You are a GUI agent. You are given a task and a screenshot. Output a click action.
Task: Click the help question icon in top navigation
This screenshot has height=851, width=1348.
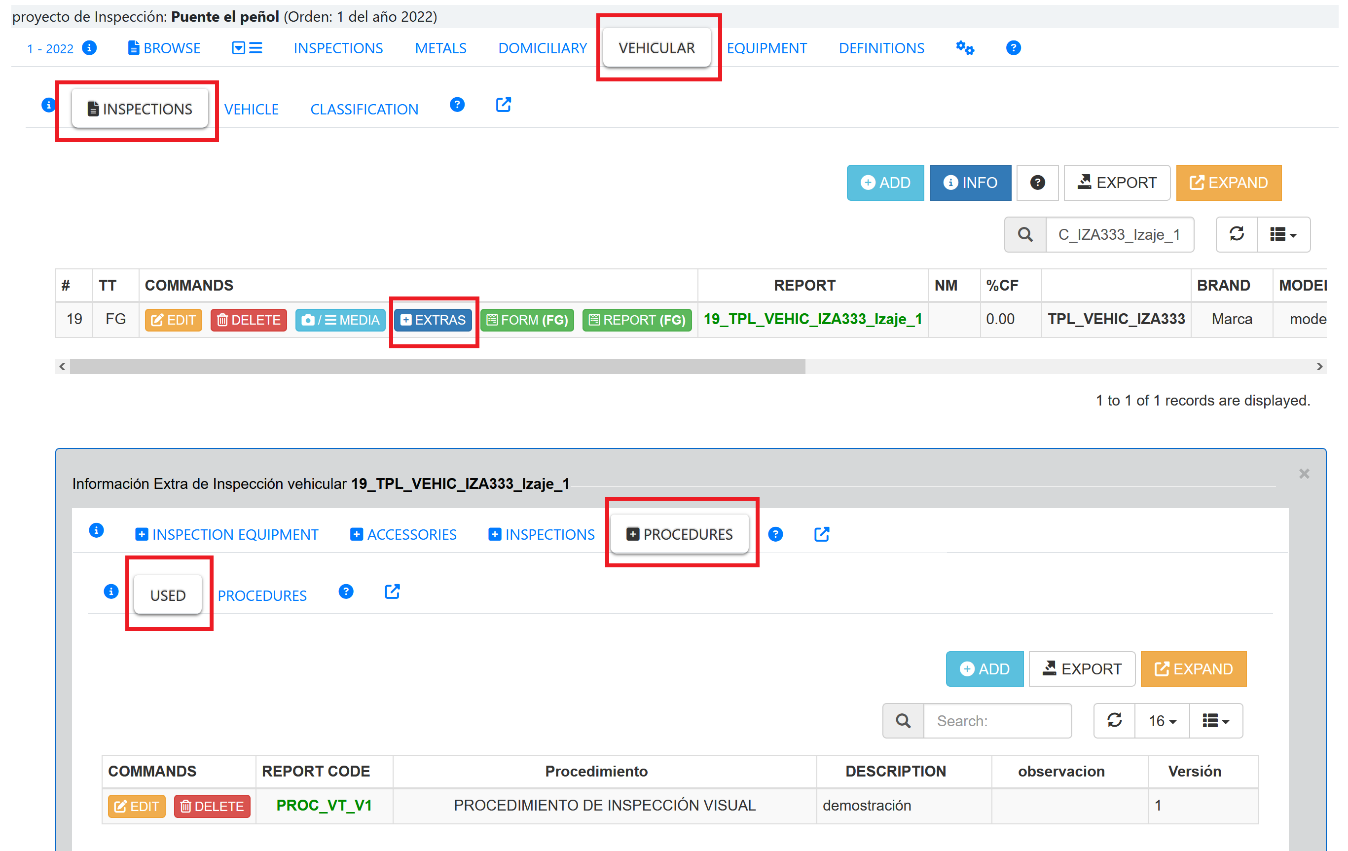[1013, 48]
